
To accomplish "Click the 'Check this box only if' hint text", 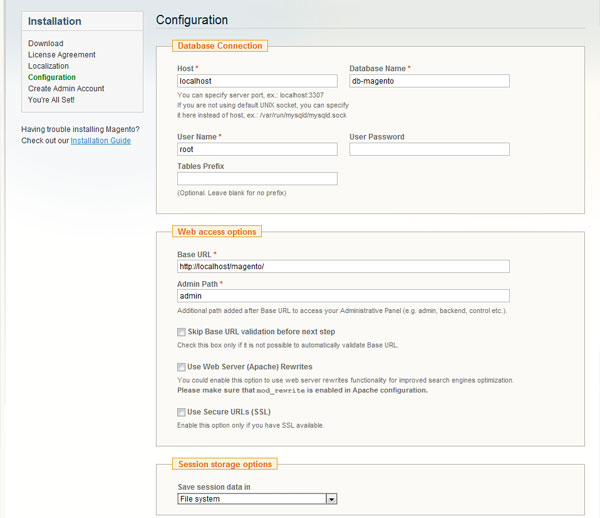I will pyautogui.click(x=288, y=345).
